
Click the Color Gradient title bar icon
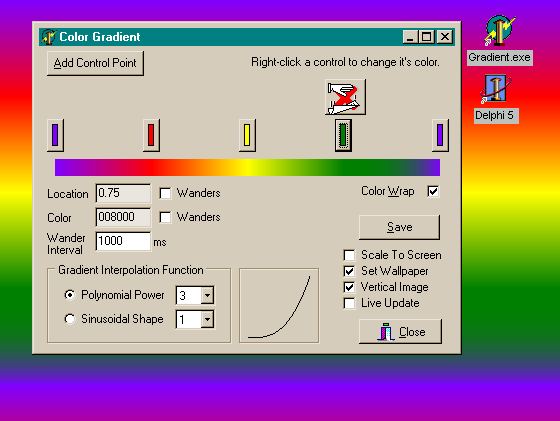48,37
